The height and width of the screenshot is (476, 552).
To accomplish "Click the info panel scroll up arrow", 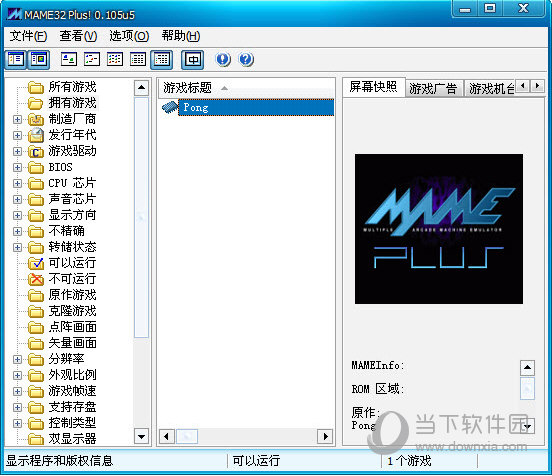I will [527, 368].
